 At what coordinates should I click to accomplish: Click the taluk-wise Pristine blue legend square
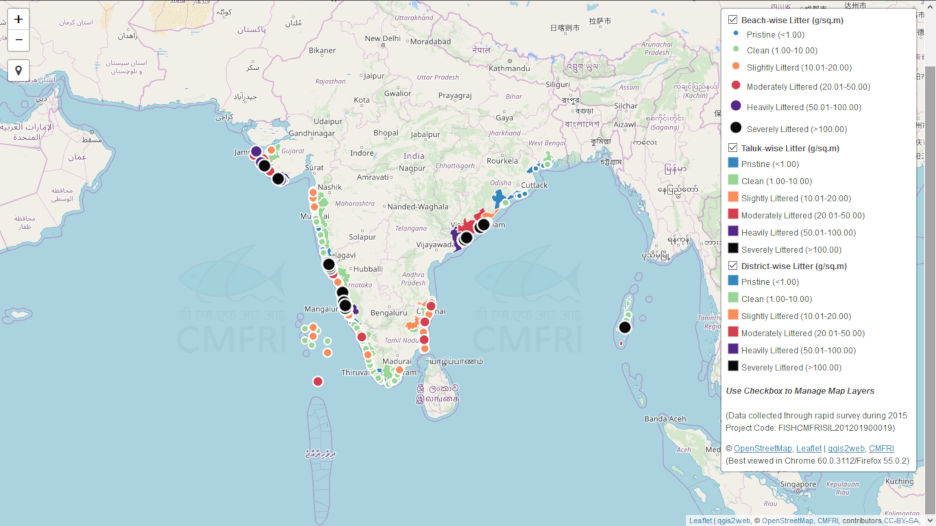click(733, 162)
